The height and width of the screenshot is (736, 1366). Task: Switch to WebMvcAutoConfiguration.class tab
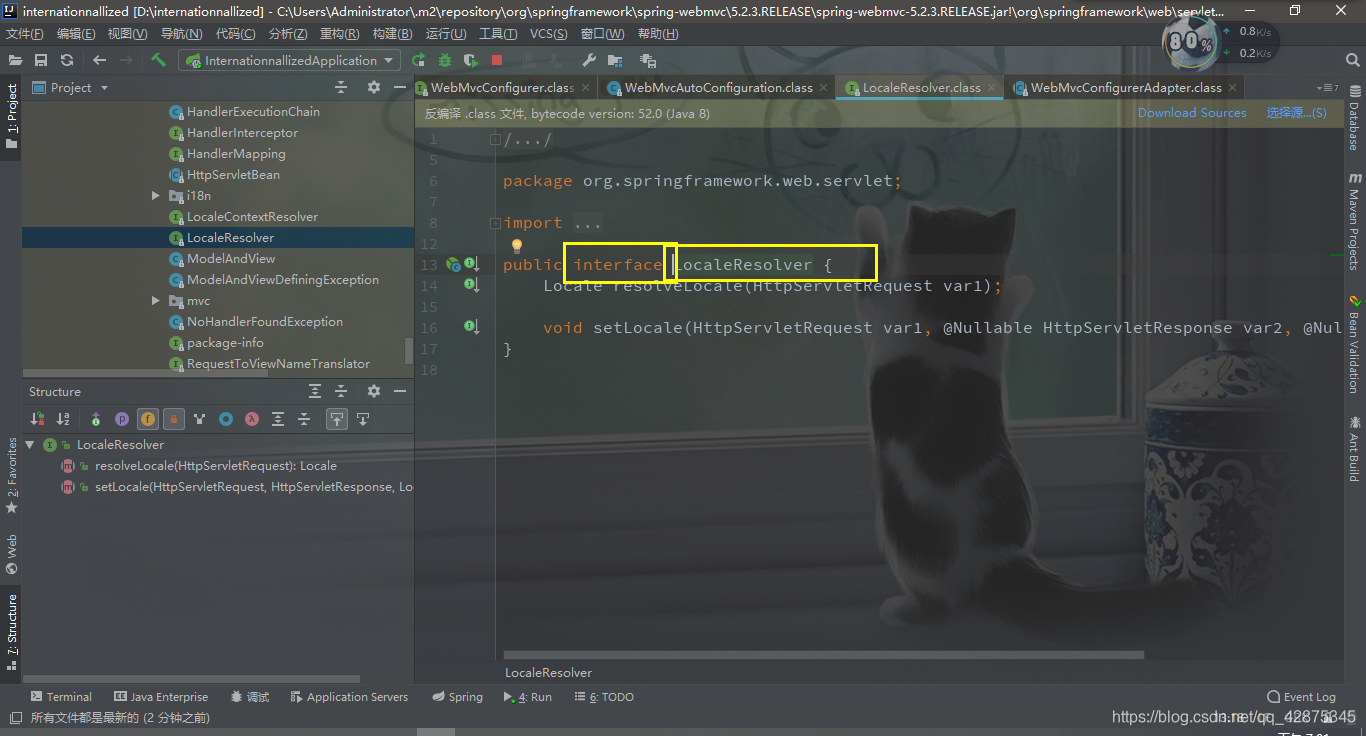pos(718,88)
